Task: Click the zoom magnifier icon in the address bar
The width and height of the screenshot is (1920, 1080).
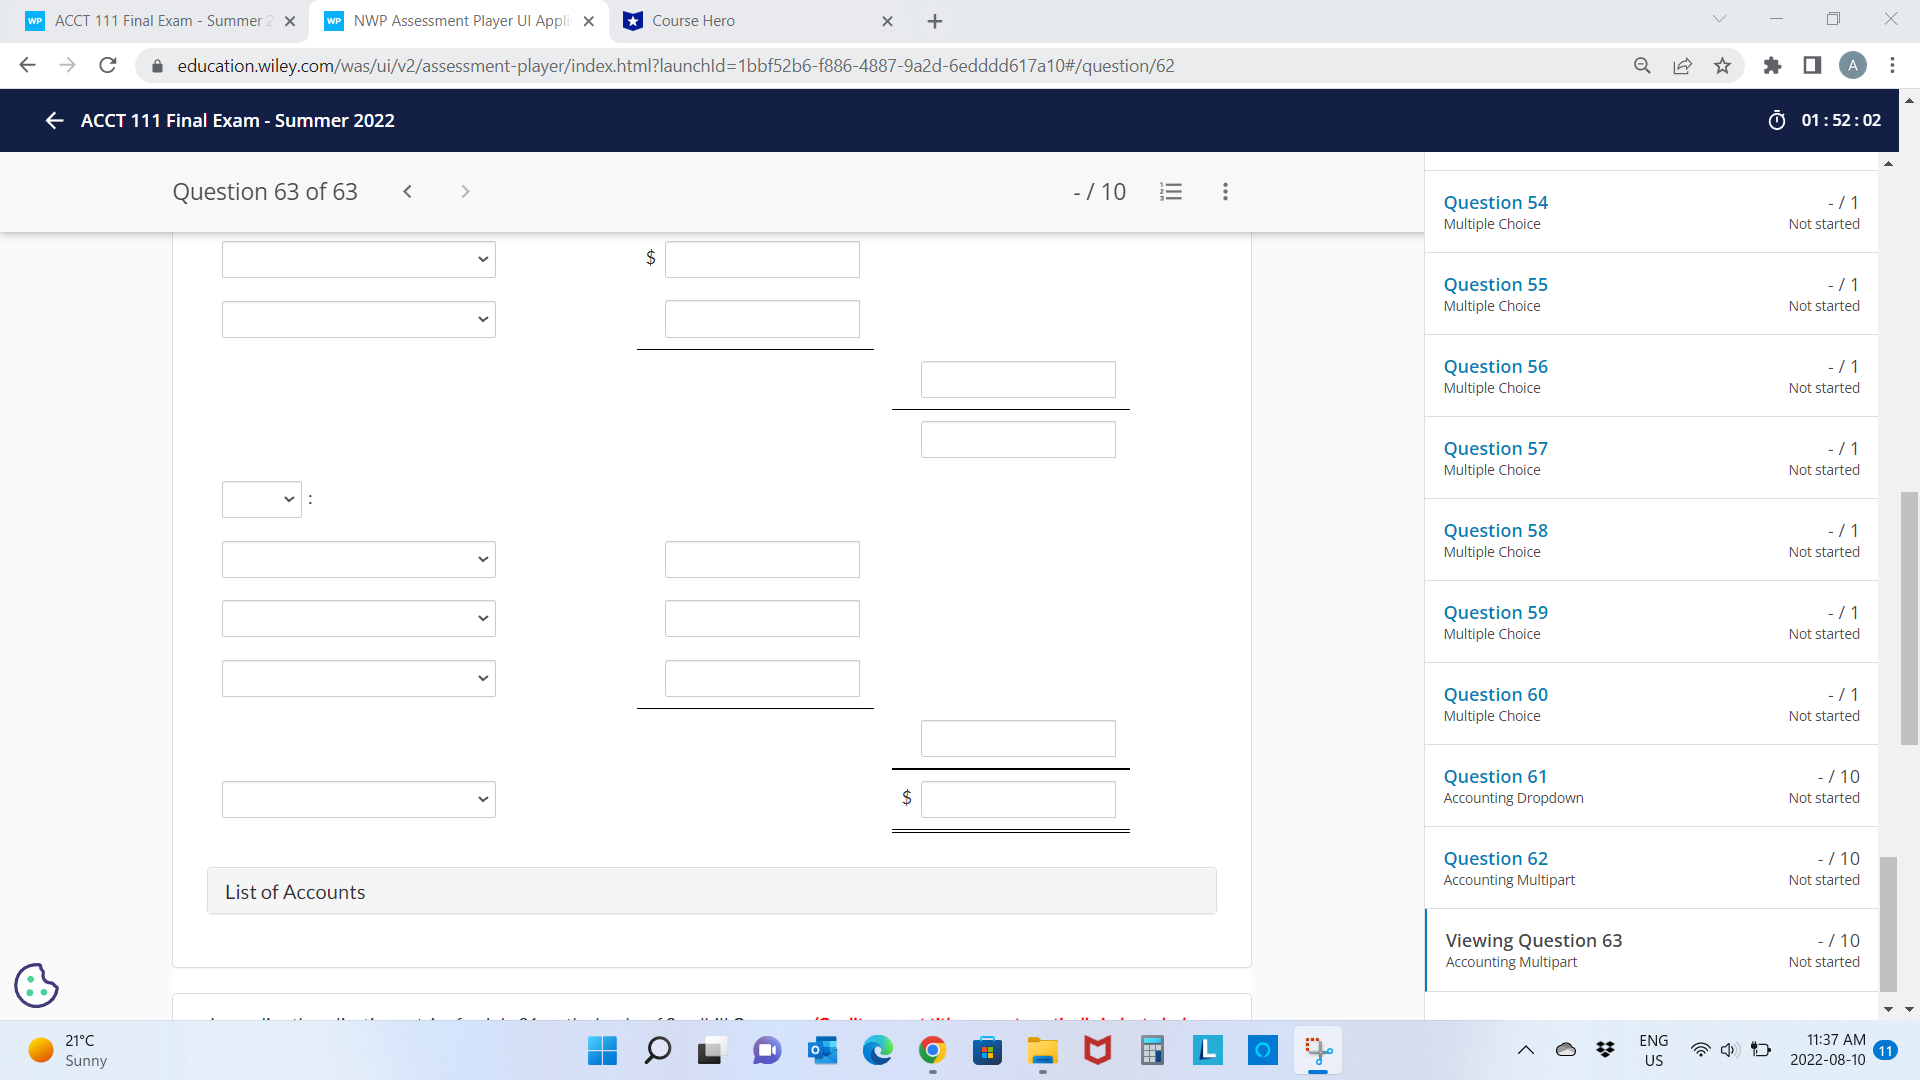Action: click(x=1642, y=65)
